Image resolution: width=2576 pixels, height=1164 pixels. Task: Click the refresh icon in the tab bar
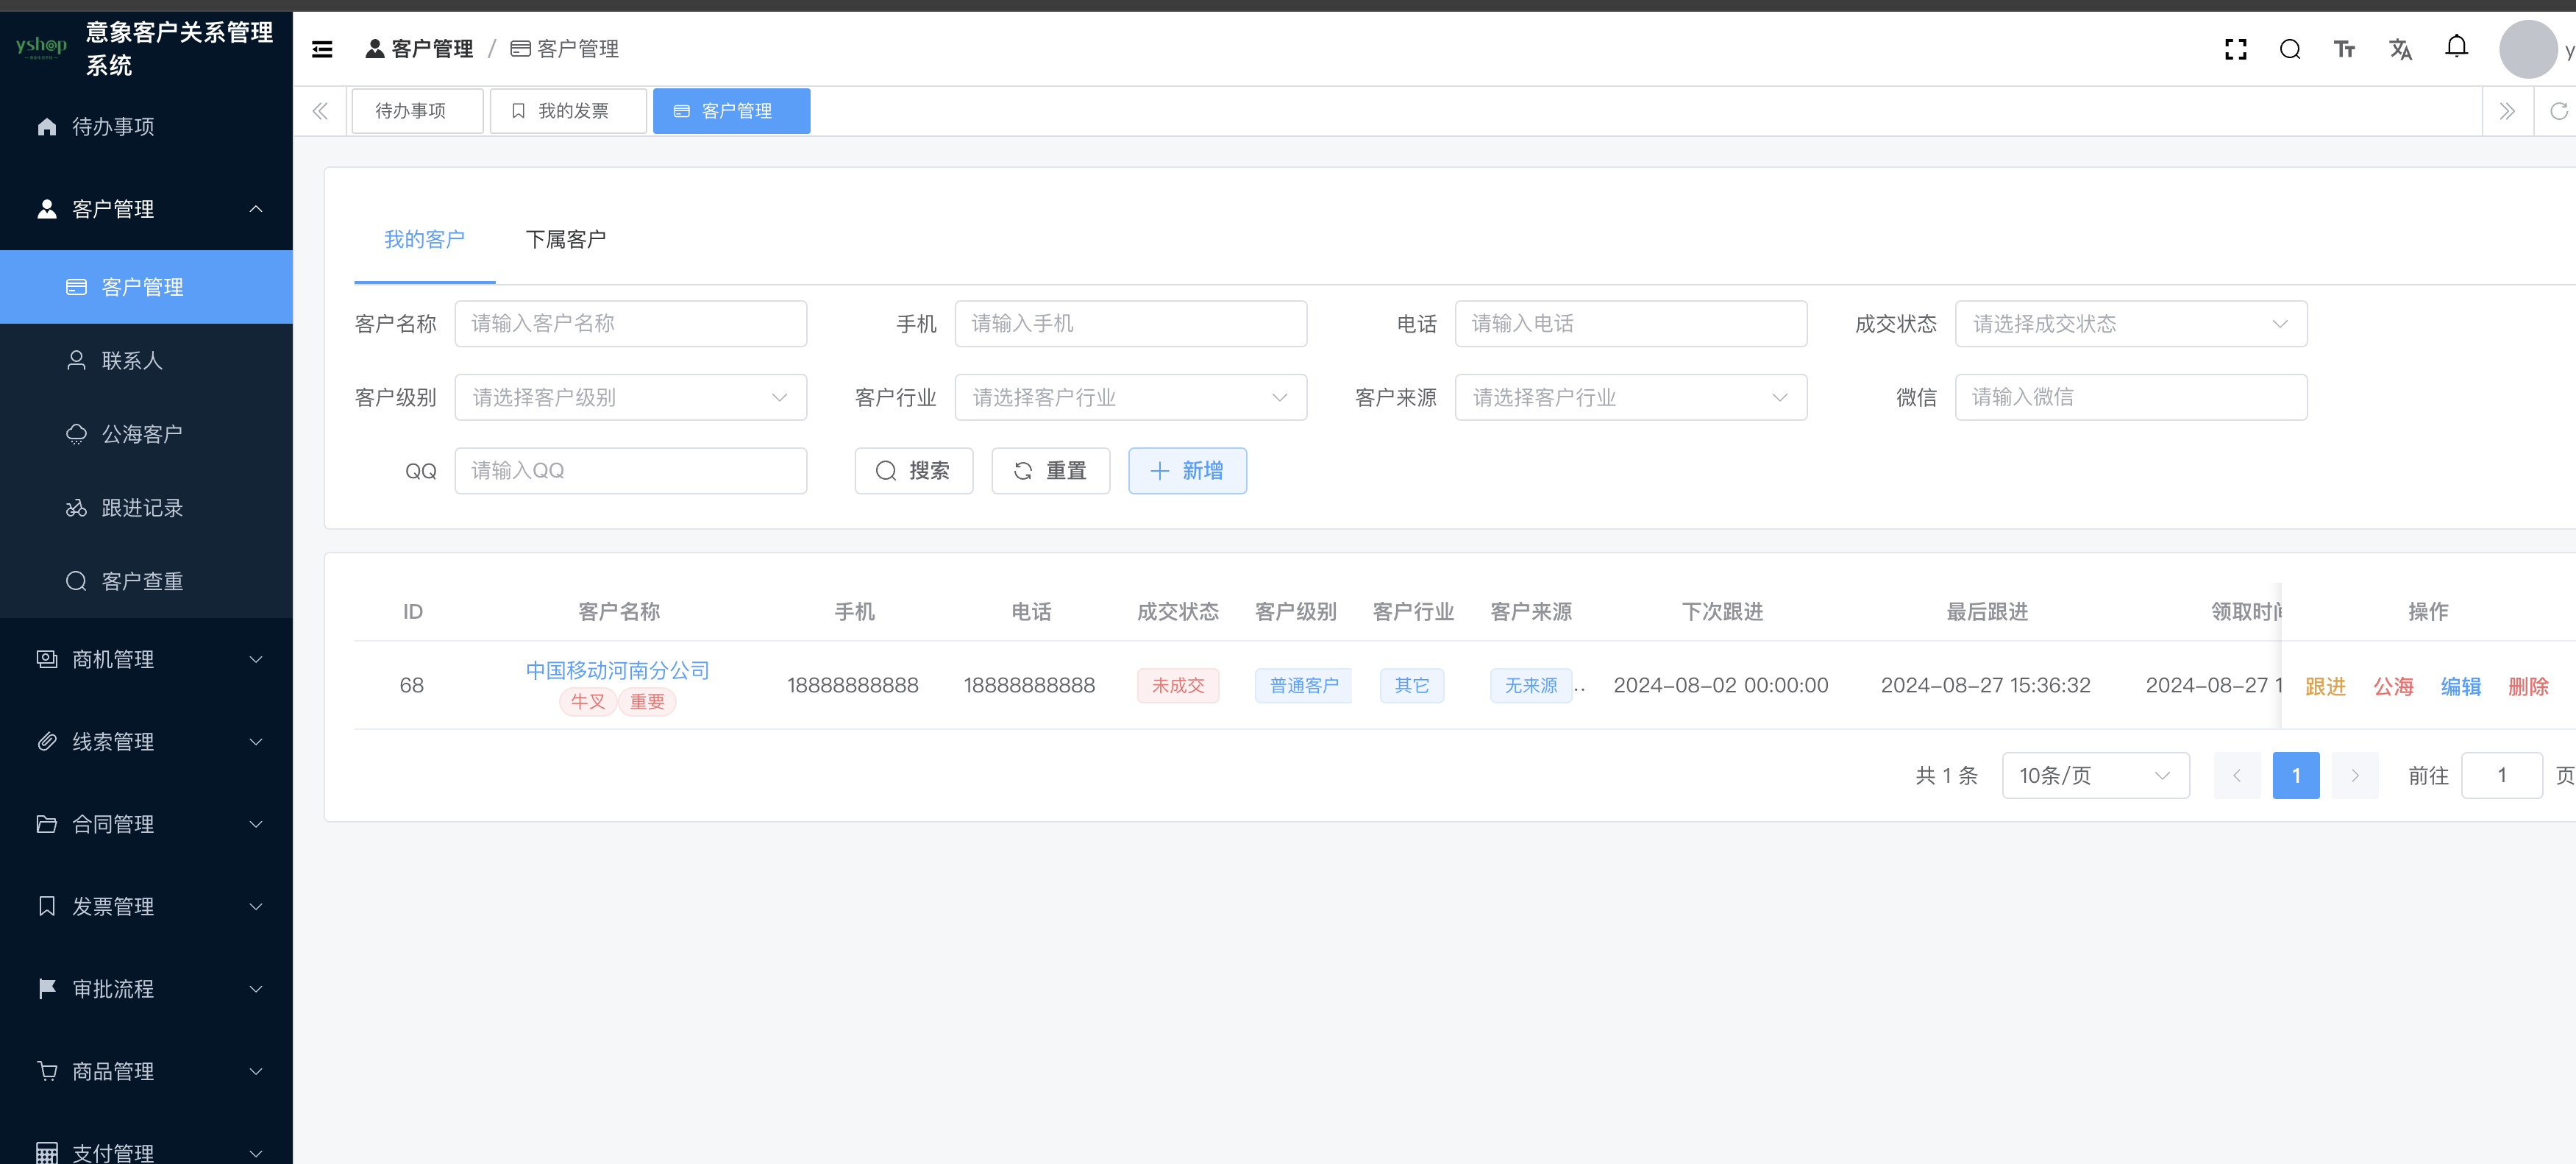pos(2558,111)
